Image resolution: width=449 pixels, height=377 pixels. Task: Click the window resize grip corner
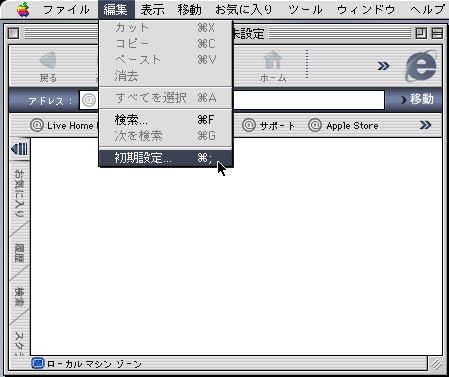[x=436, y=364]
